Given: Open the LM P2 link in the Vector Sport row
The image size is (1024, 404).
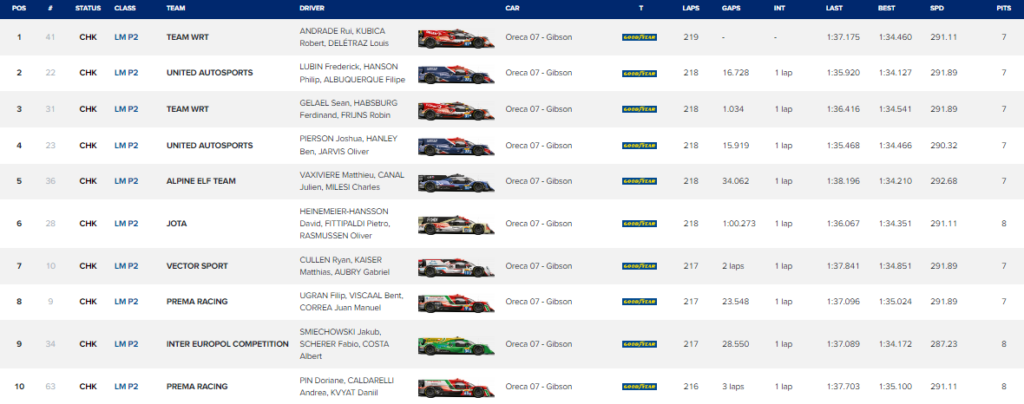Looking at the screenshot, I should (126, 266).
